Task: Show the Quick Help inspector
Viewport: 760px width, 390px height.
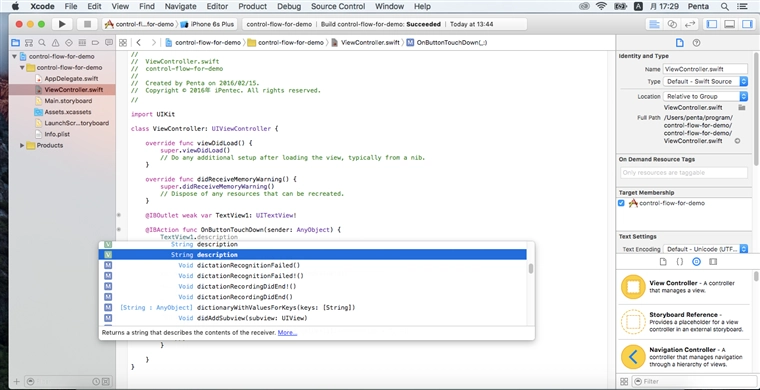Action: [x=697, y=43]
